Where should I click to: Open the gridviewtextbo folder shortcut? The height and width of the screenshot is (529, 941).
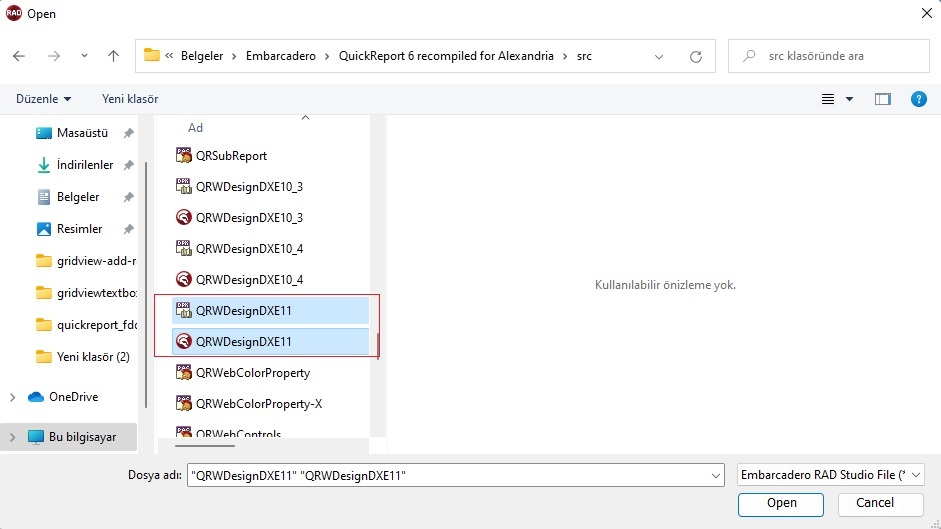tap(86, 292)
